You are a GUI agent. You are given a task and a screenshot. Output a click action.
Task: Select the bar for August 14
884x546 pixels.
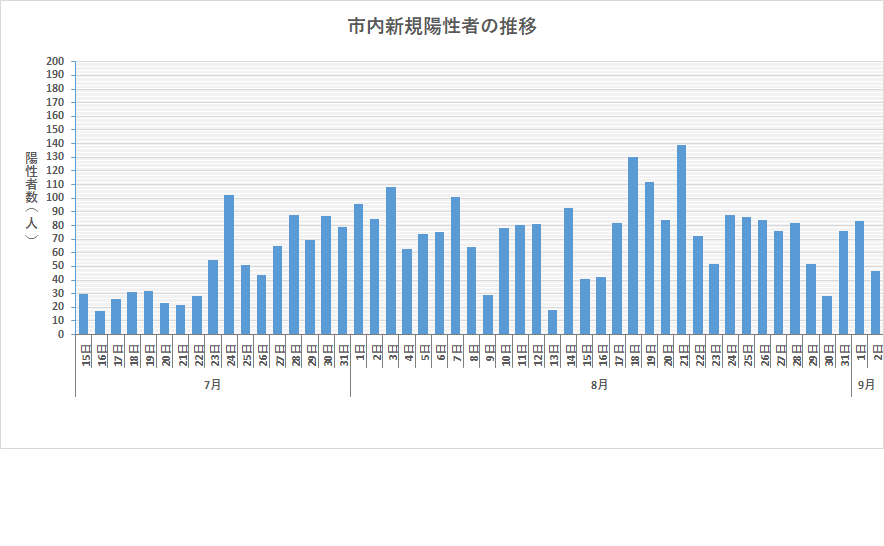tap(568, 271)
